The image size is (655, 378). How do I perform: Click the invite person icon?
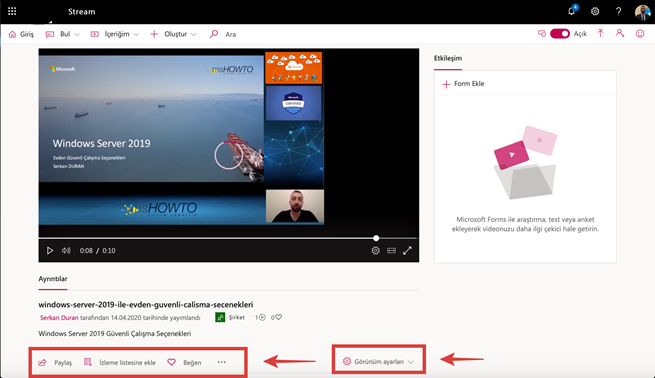pyautogui.click(x=620, y=33)
